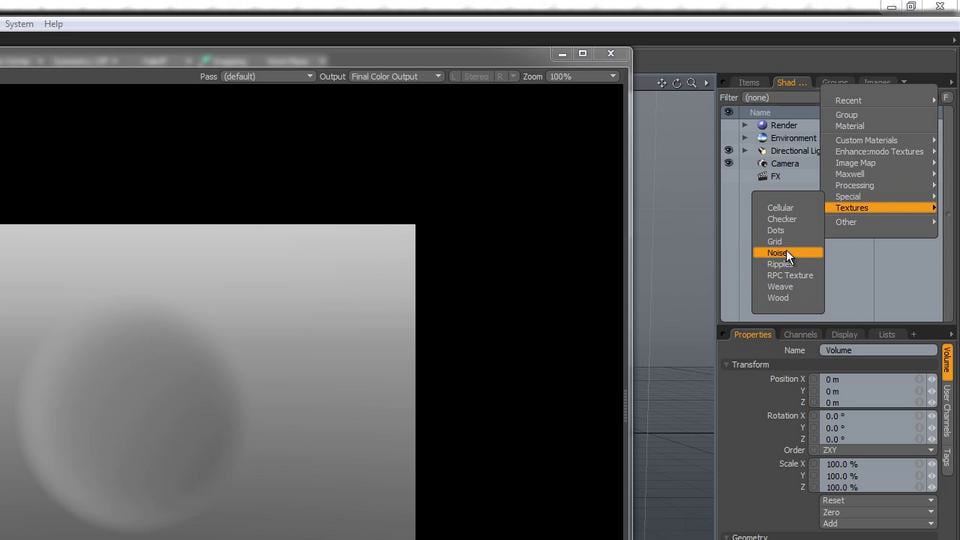Open the Zoom 100% dropdown
The image size is (960, 540).
(582, 77)
